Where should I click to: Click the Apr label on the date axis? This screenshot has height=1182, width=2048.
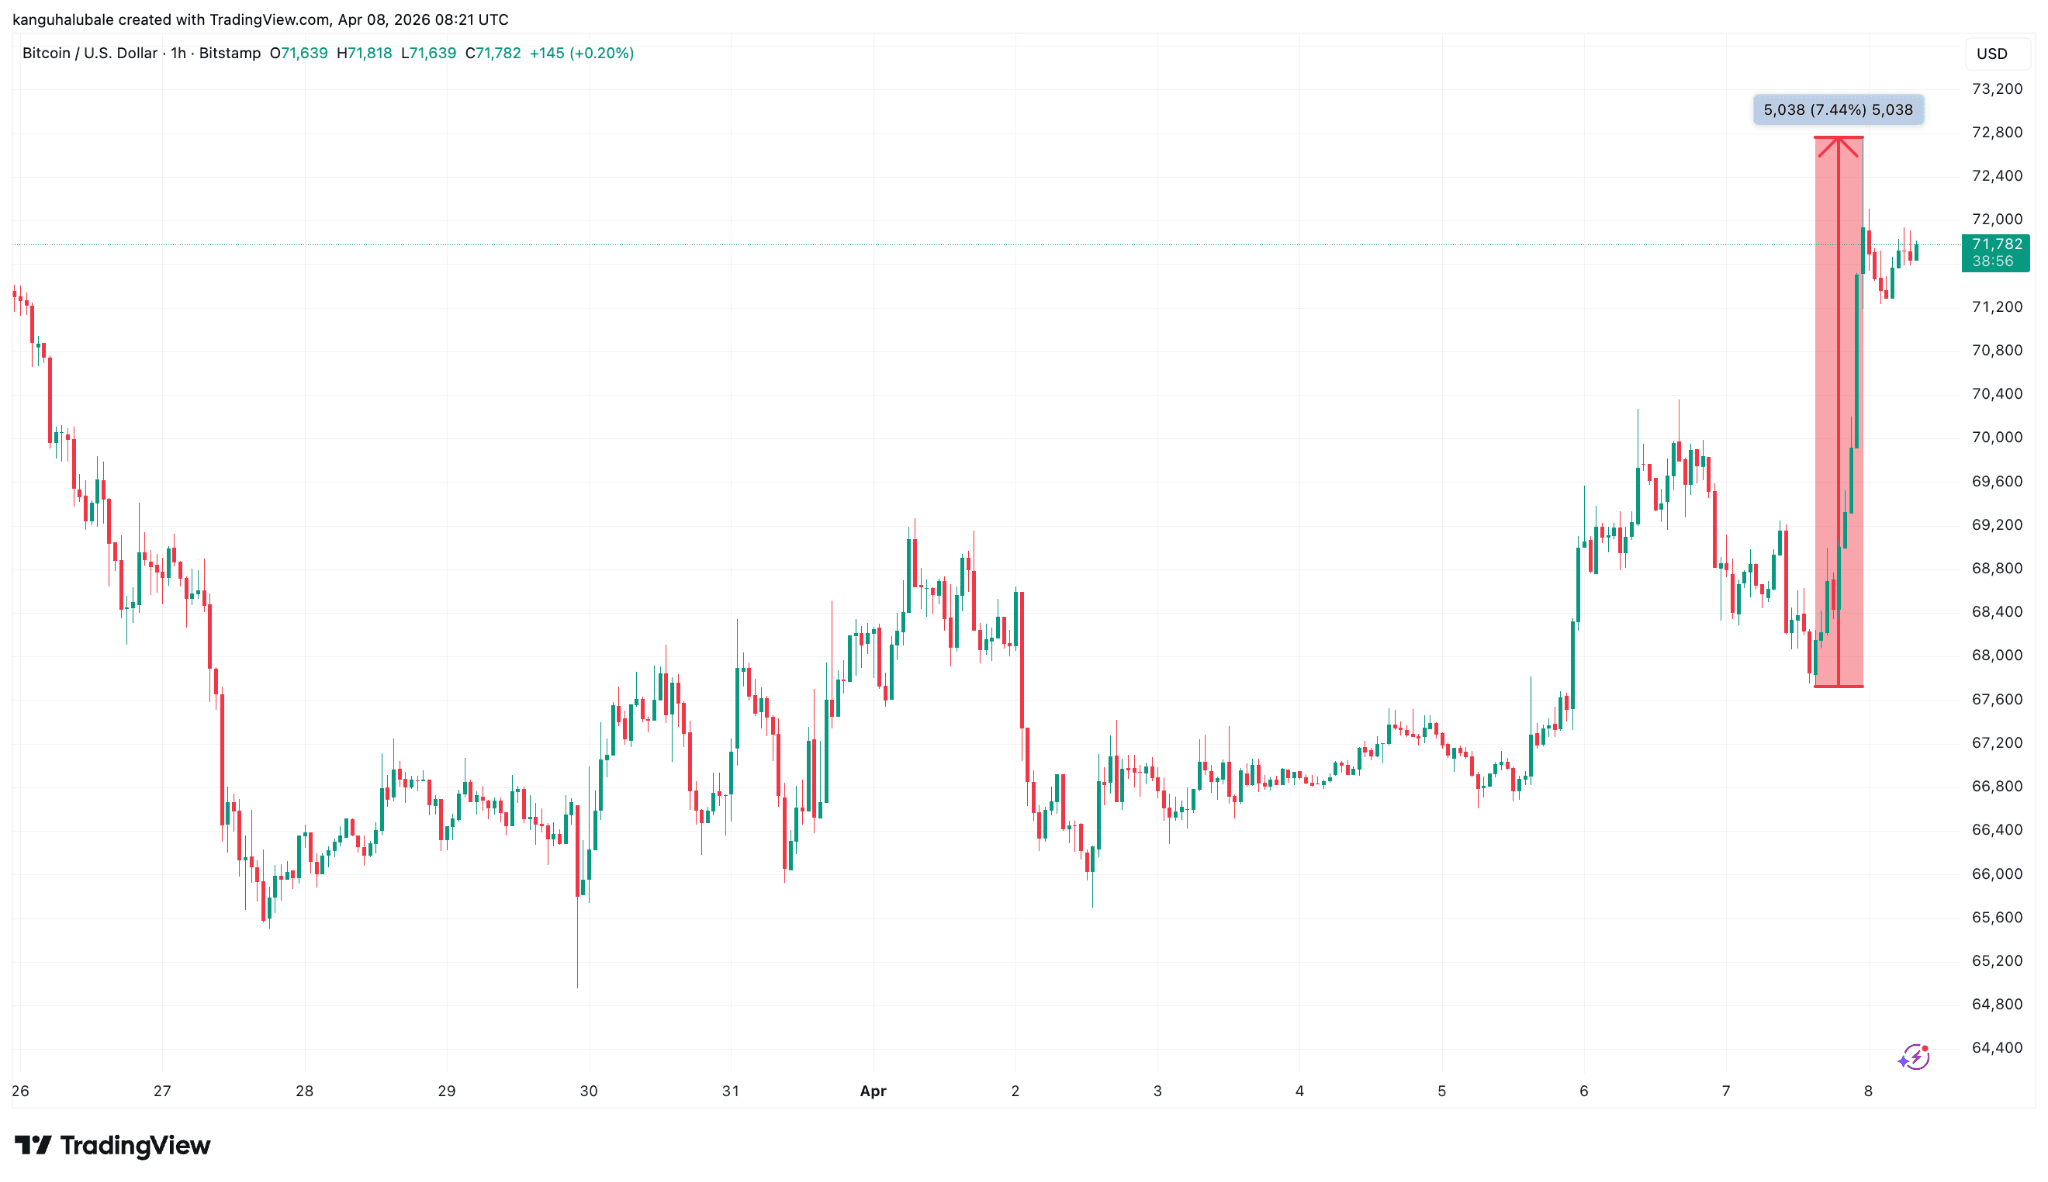pyautogui.click(x=873, y=1091)
